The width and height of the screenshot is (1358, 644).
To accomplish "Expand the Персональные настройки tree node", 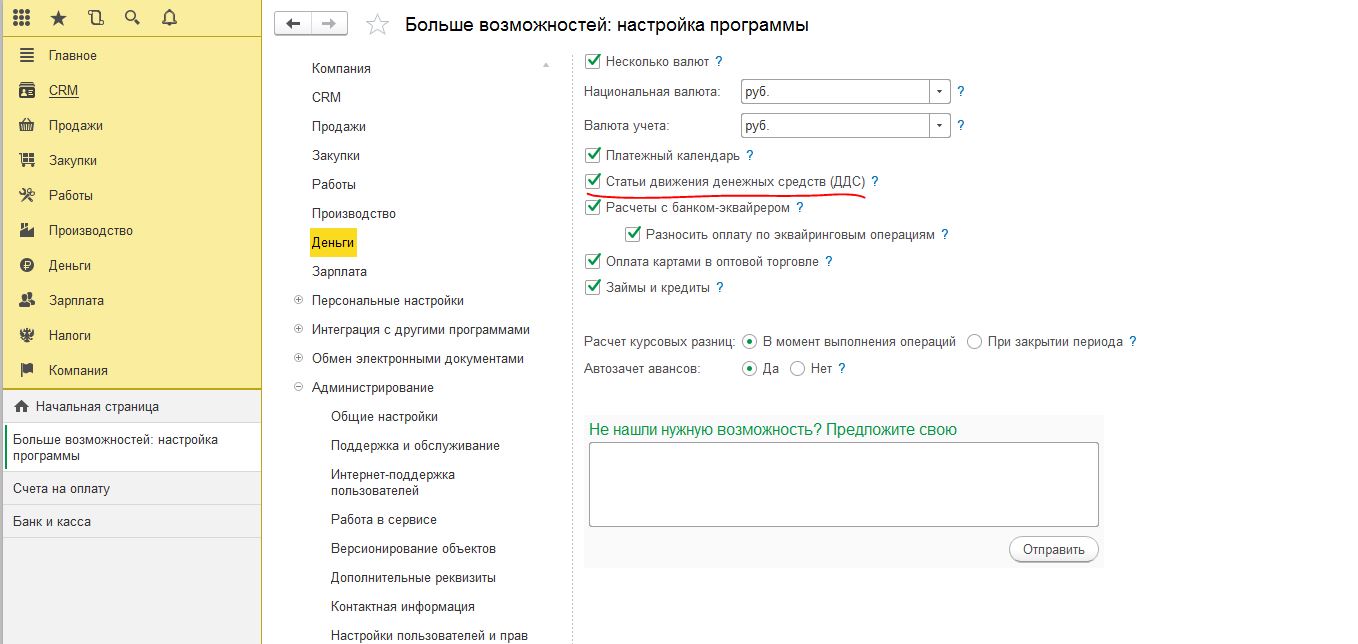I will 299,300.
